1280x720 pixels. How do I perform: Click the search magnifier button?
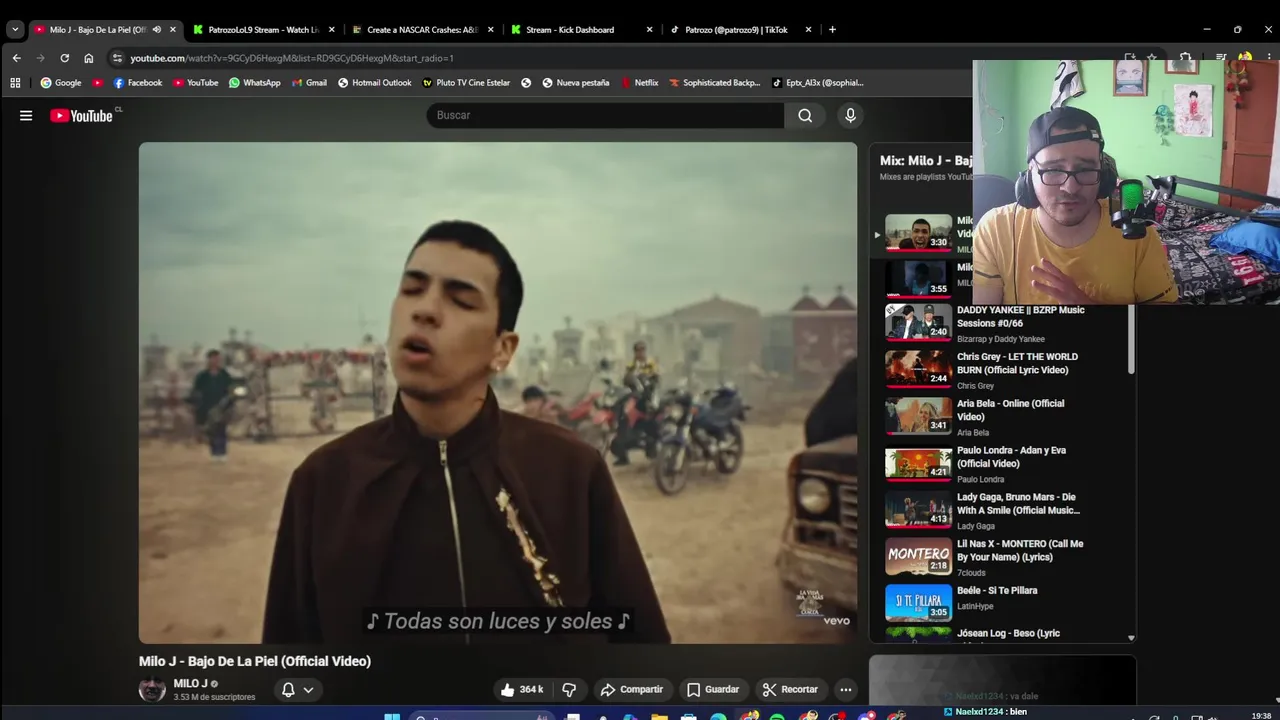click(805, 115)
